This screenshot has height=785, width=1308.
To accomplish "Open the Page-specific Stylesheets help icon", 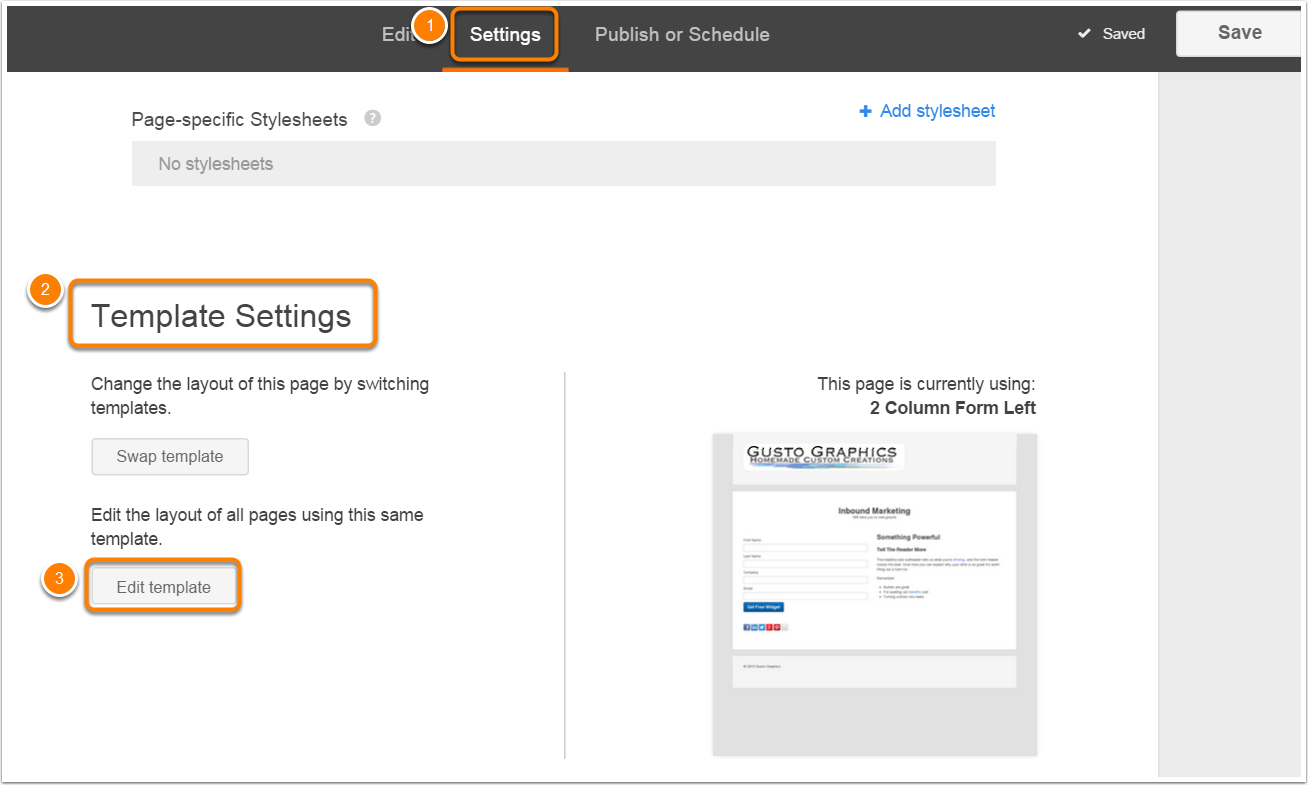I will pos(373,118).
